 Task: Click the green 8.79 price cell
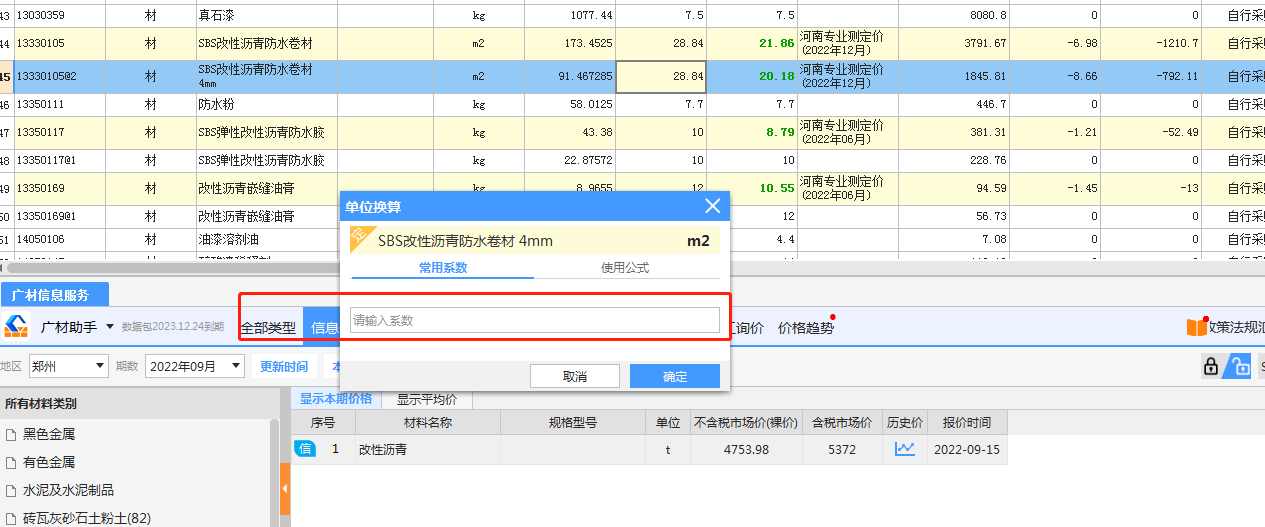(752, 132)
